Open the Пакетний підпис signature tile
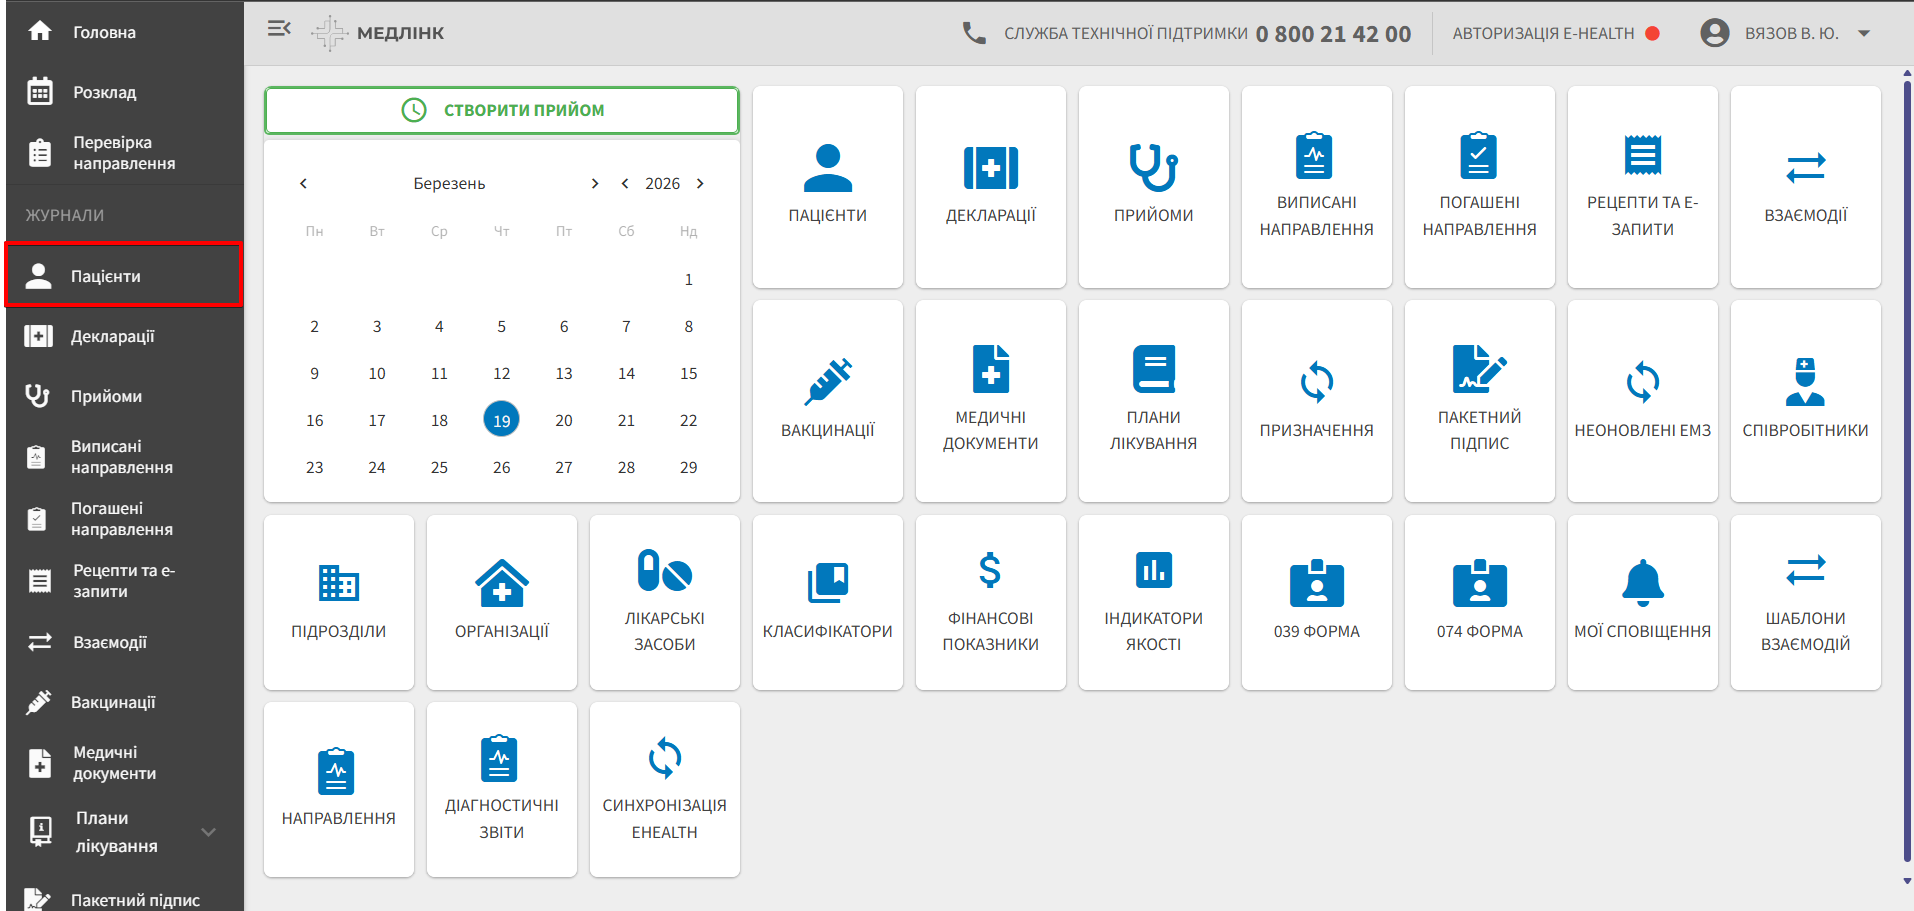The height and width of the screenshot is (911, 1914). (x=1479, y=400)
